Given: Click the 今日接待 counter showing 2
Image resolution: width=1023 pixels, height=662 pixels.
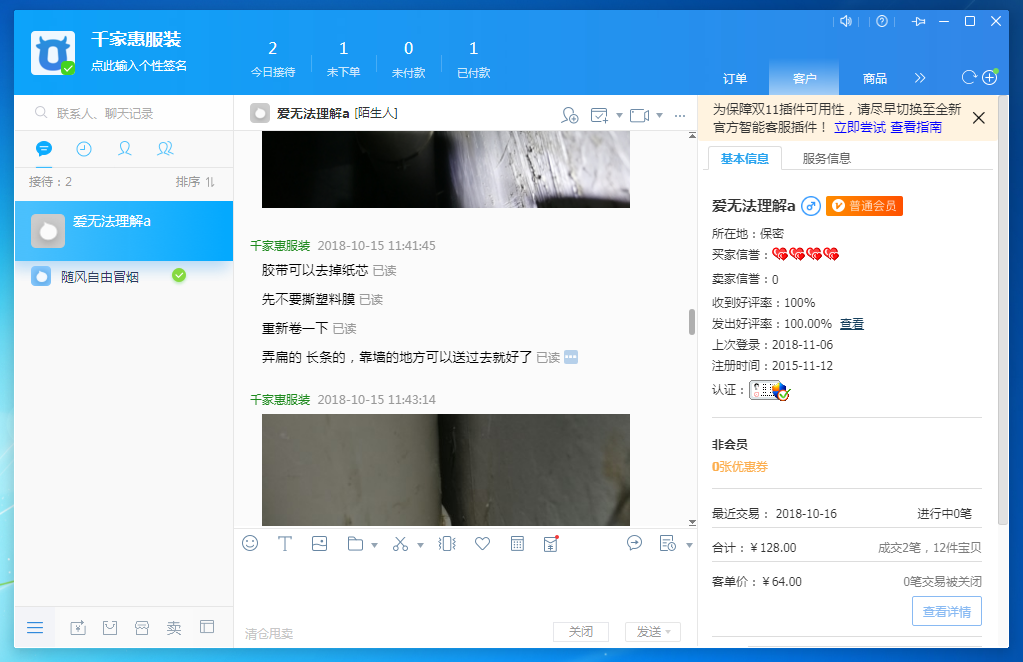Looking at the screenshot, I should point(273,59).
